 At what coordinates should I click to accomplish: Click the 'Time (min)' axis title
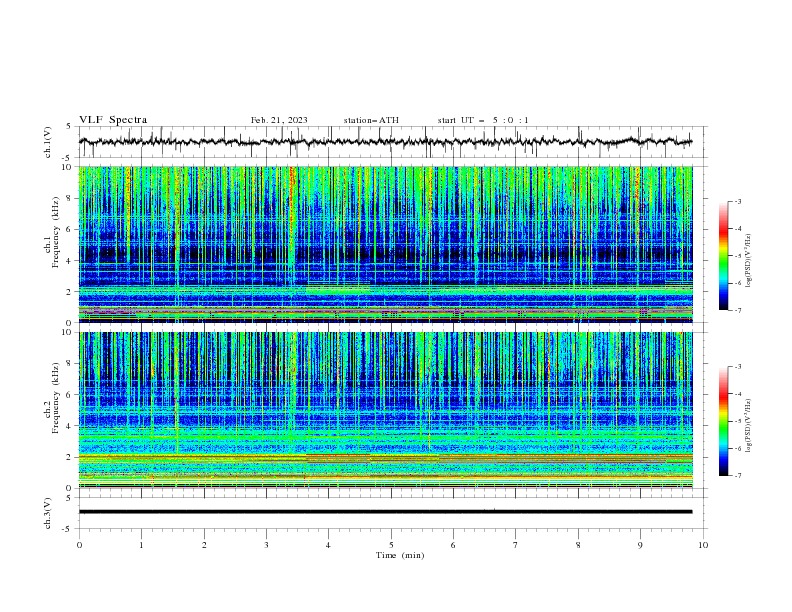[400, 555]
